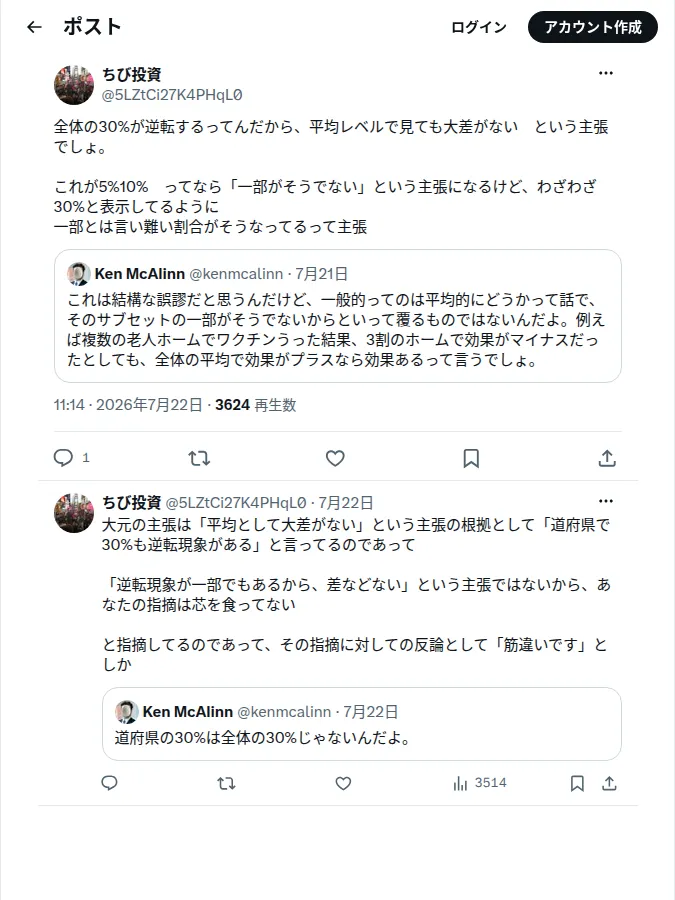Open the 11:14 2026年7月22日 timestamp link

[x=128, y=405]
